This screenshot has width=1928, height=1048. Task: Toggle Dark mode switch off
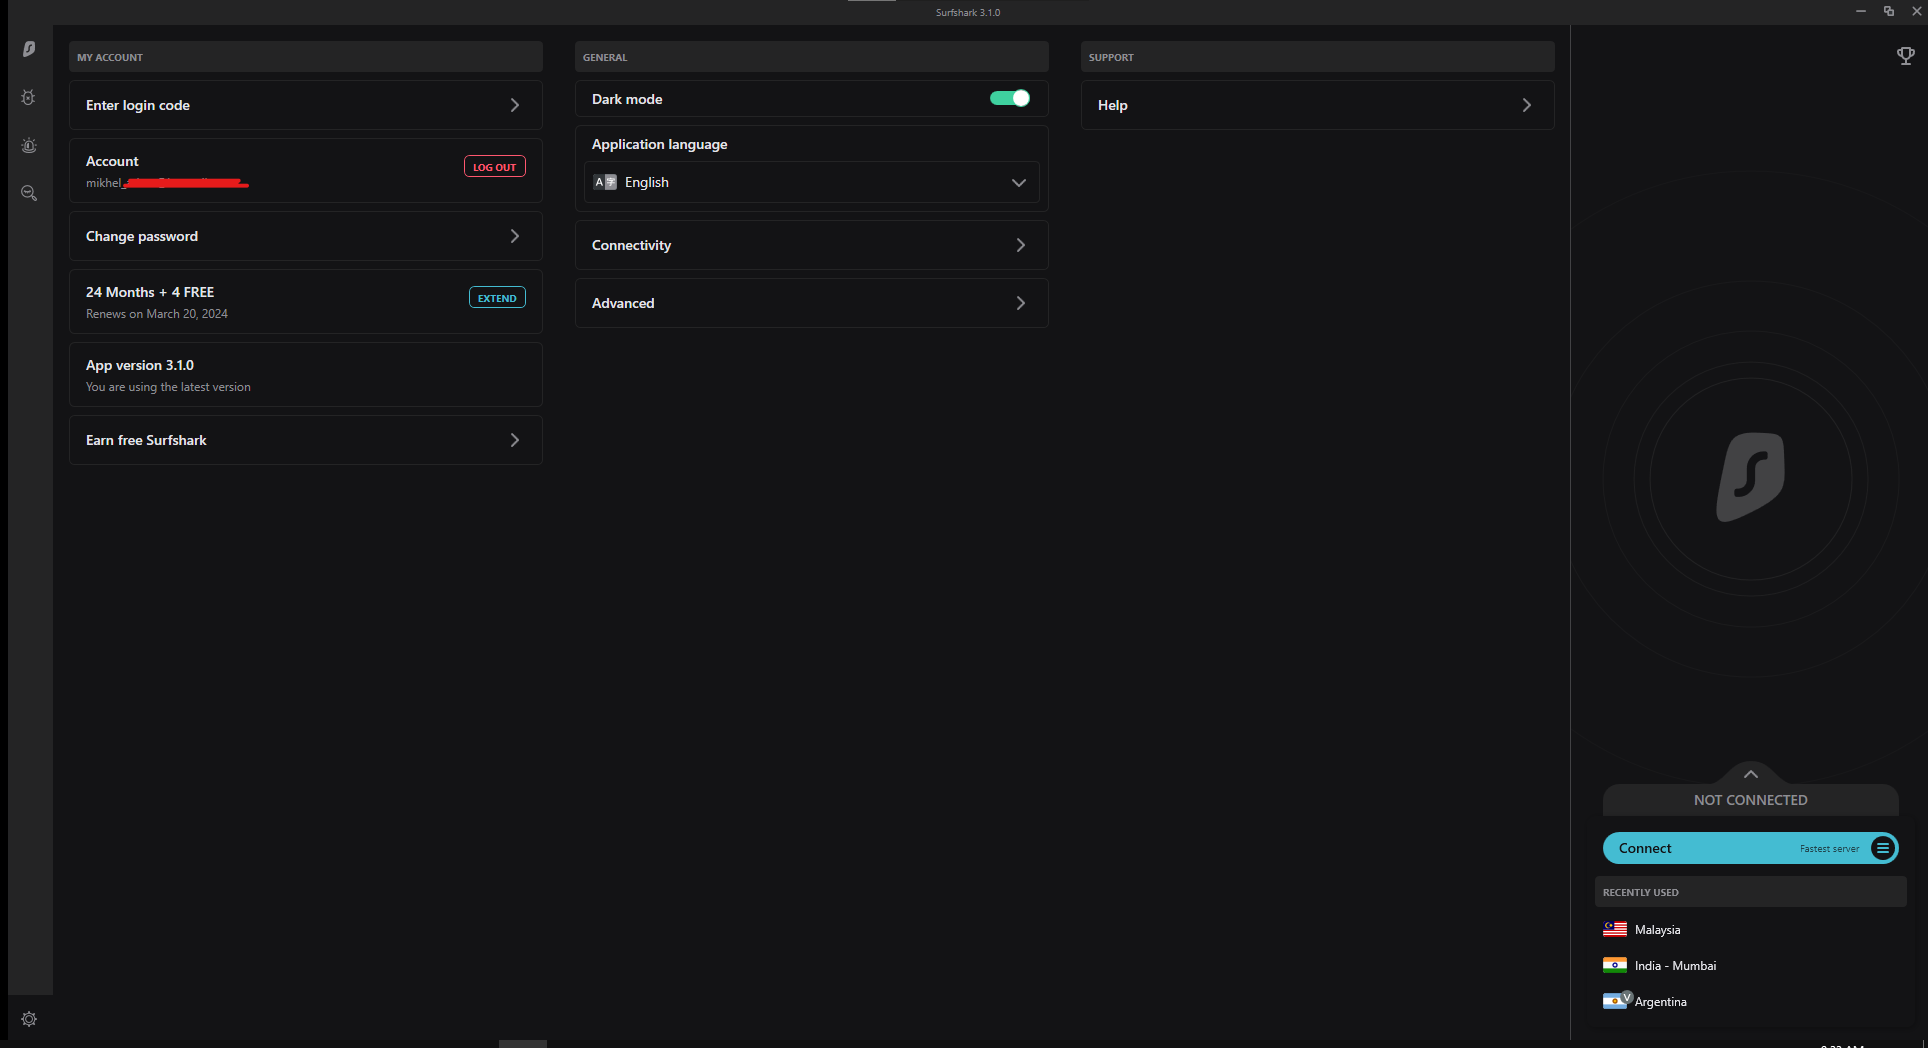tap(1009, 98)
